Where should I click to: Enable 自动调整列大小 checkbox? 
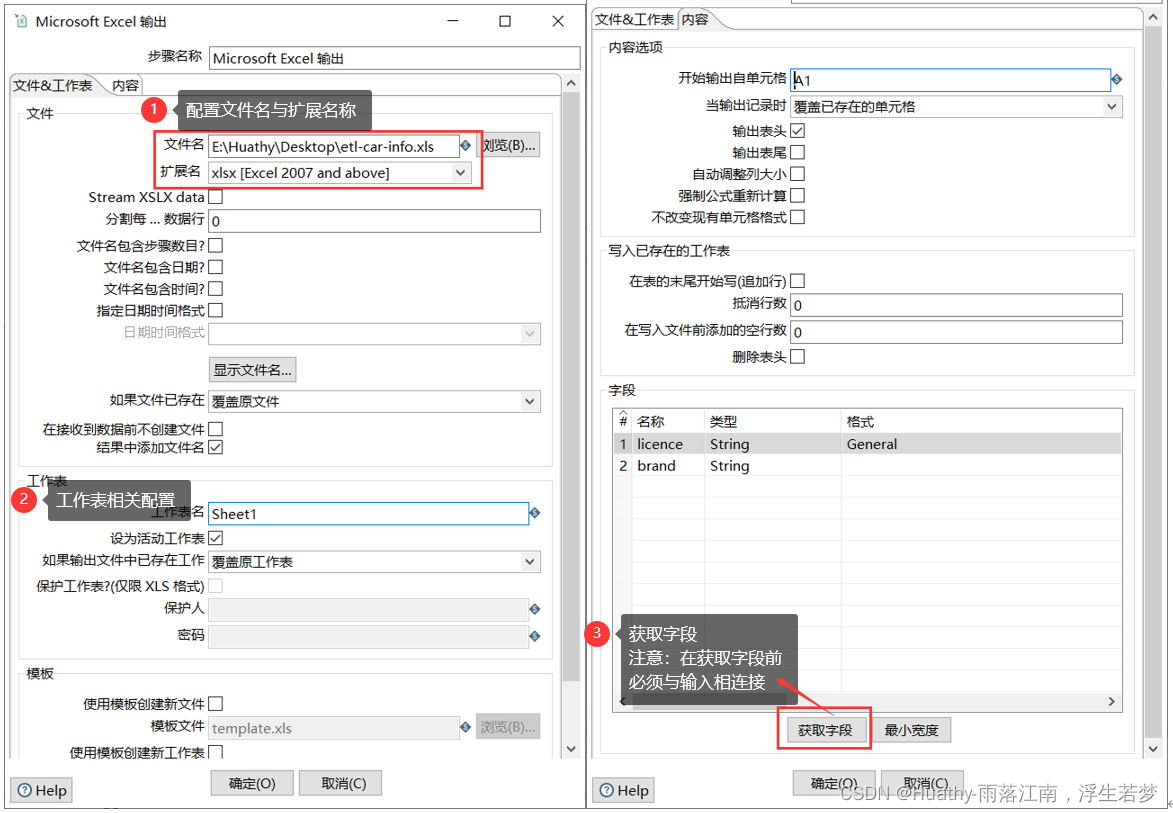click(x=797, y=174)
